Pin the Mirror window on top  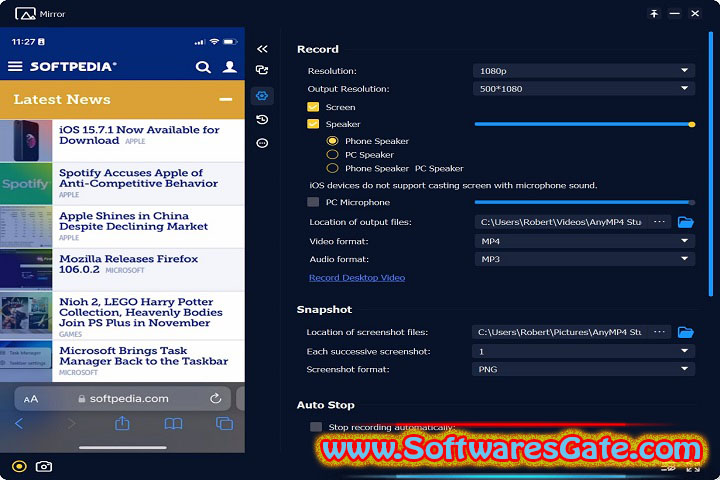coord(654,14)
